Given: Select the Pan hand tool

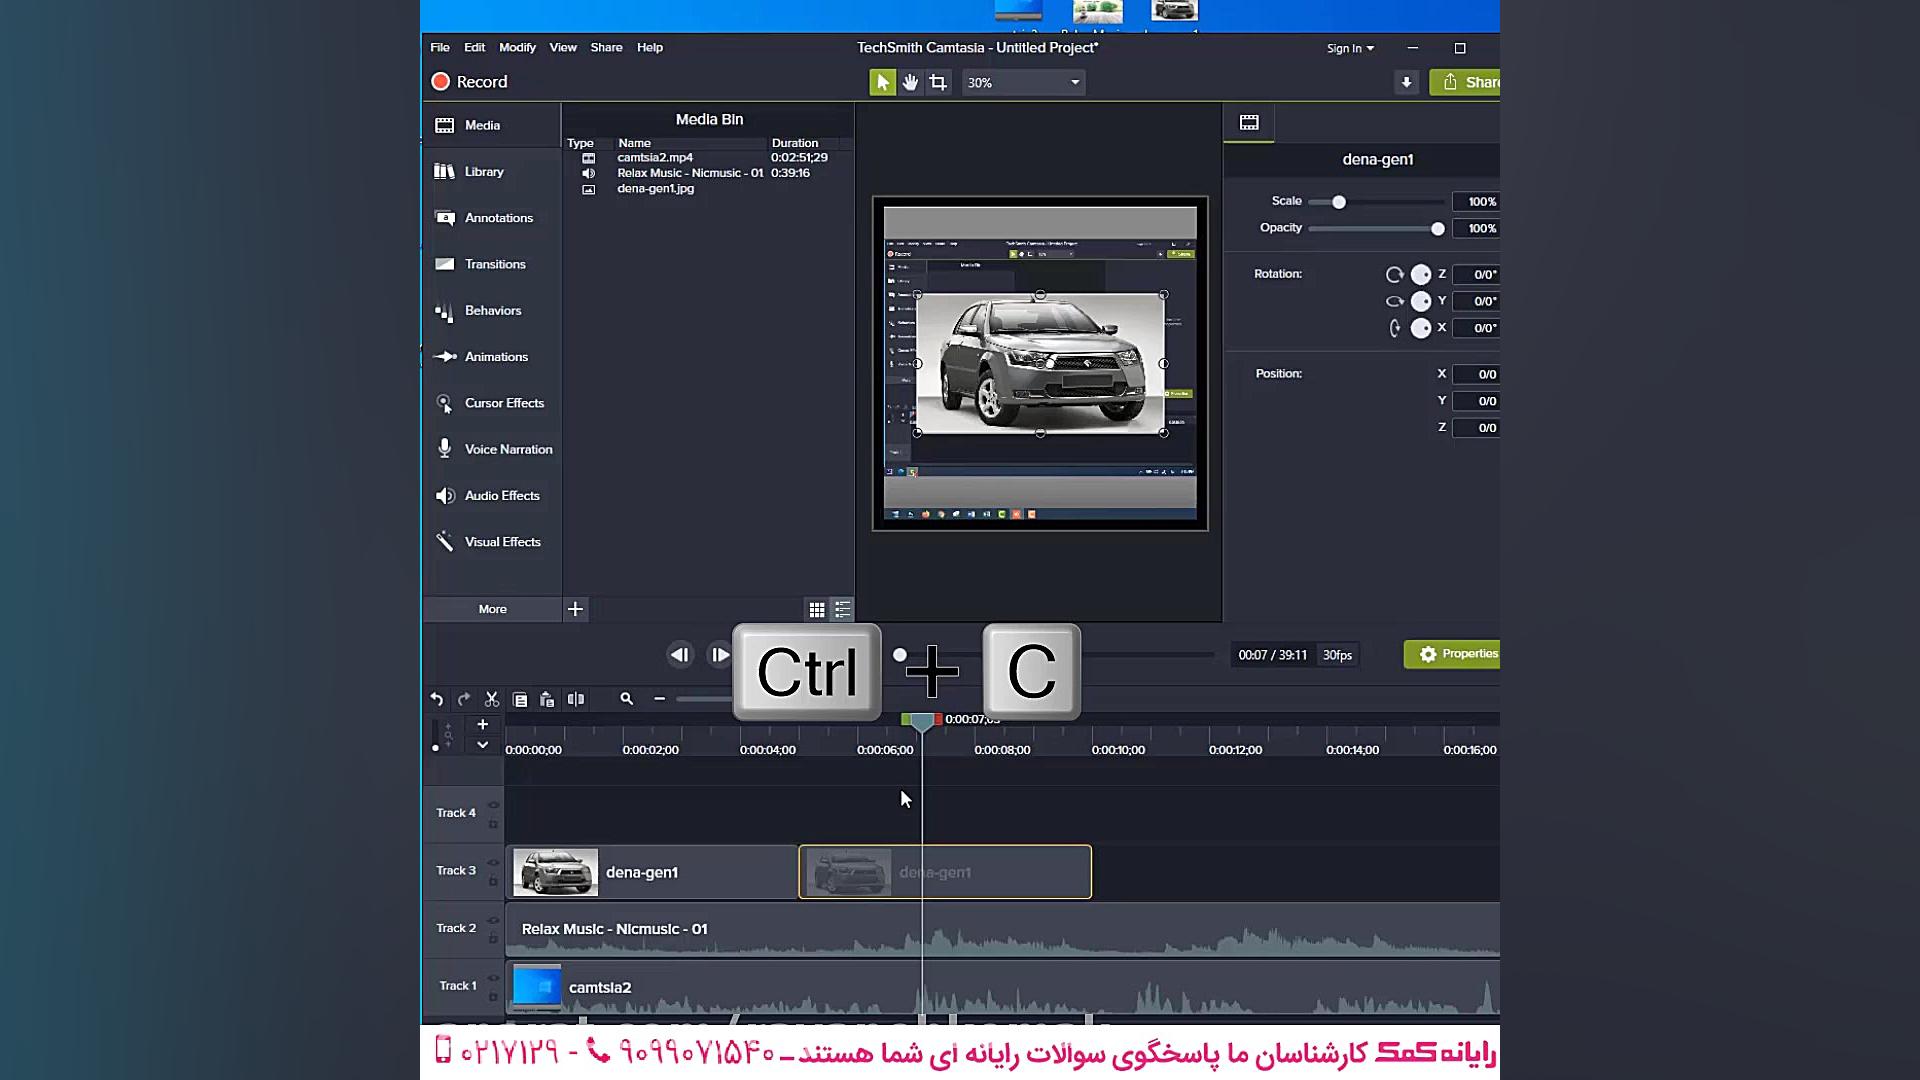Looking at the screenshot, I should [910, 83].
